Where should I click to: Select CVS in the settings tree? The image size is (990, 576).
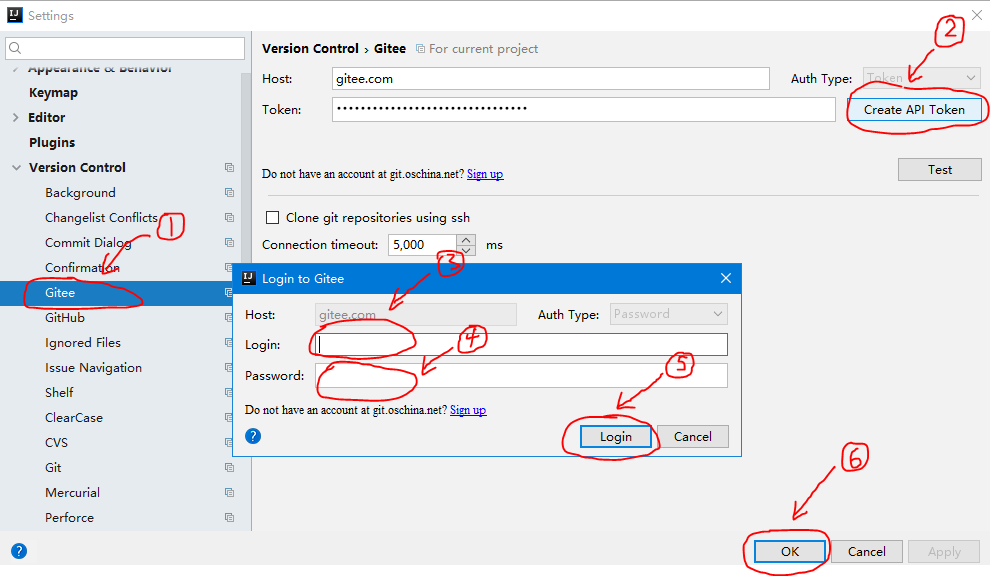click(56, 443)
